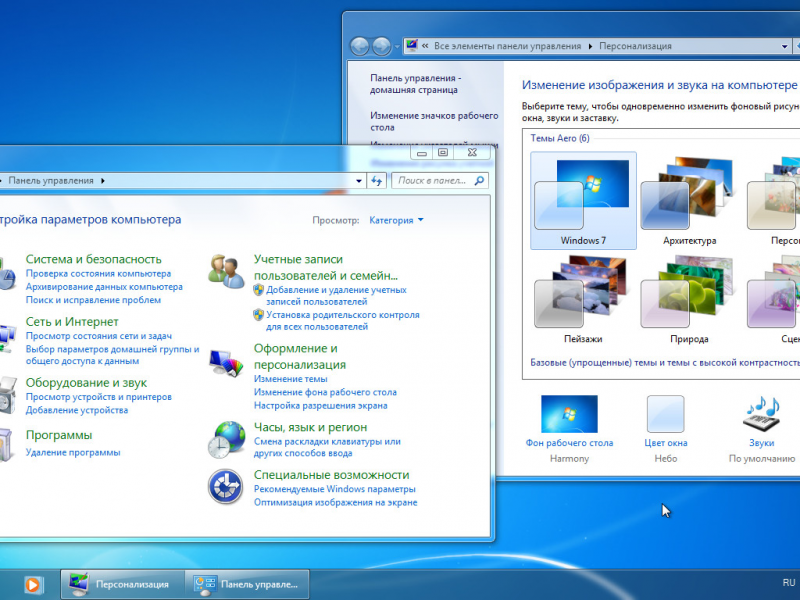This screenshot has width=800, height=600.
Task: Click shield icon beside parental controls link
Action: point(259,315)
